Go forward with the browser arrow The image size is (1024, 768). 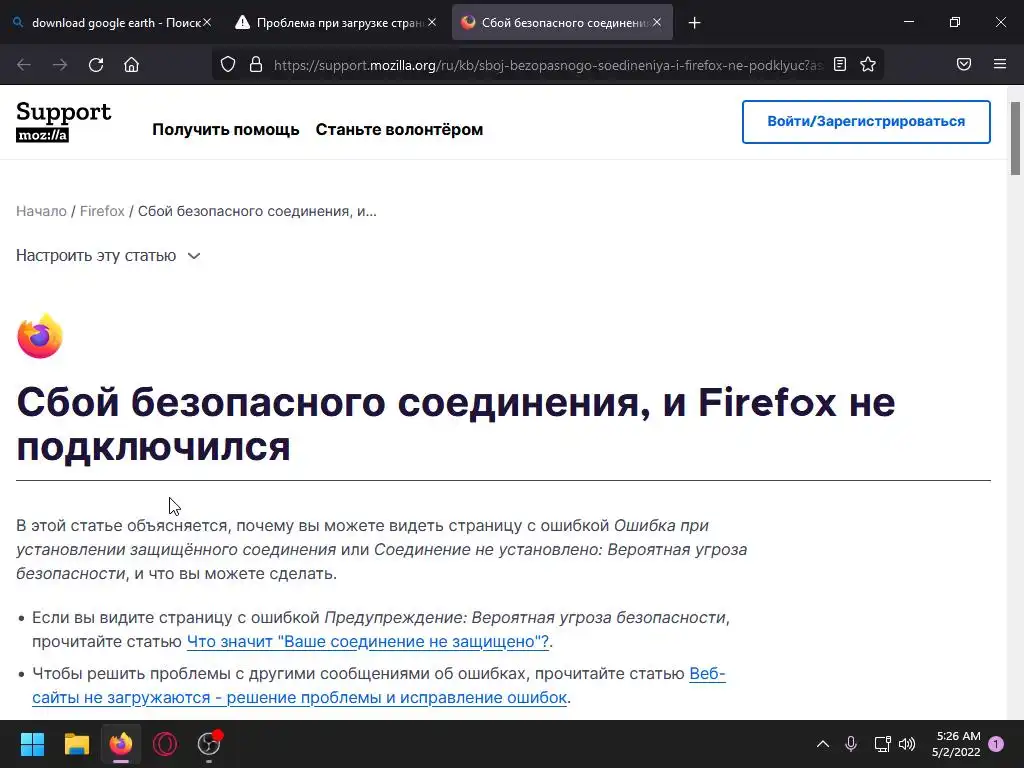pyautogui.click(x=60, y=65)
